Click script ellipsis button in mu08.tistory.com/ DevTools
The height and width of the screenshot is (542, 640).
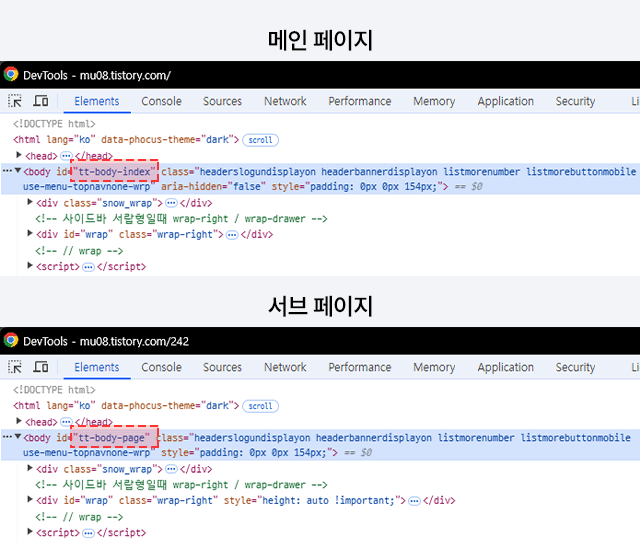(x=88, y=267)
